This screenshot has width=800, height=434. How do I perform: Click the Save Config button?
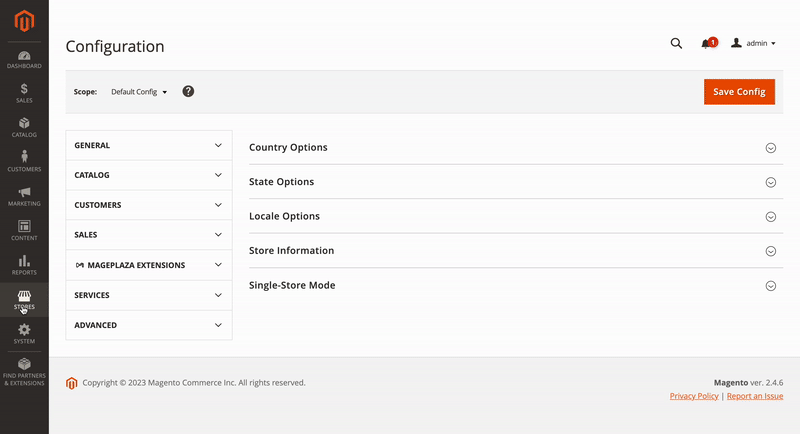(739, 92)
